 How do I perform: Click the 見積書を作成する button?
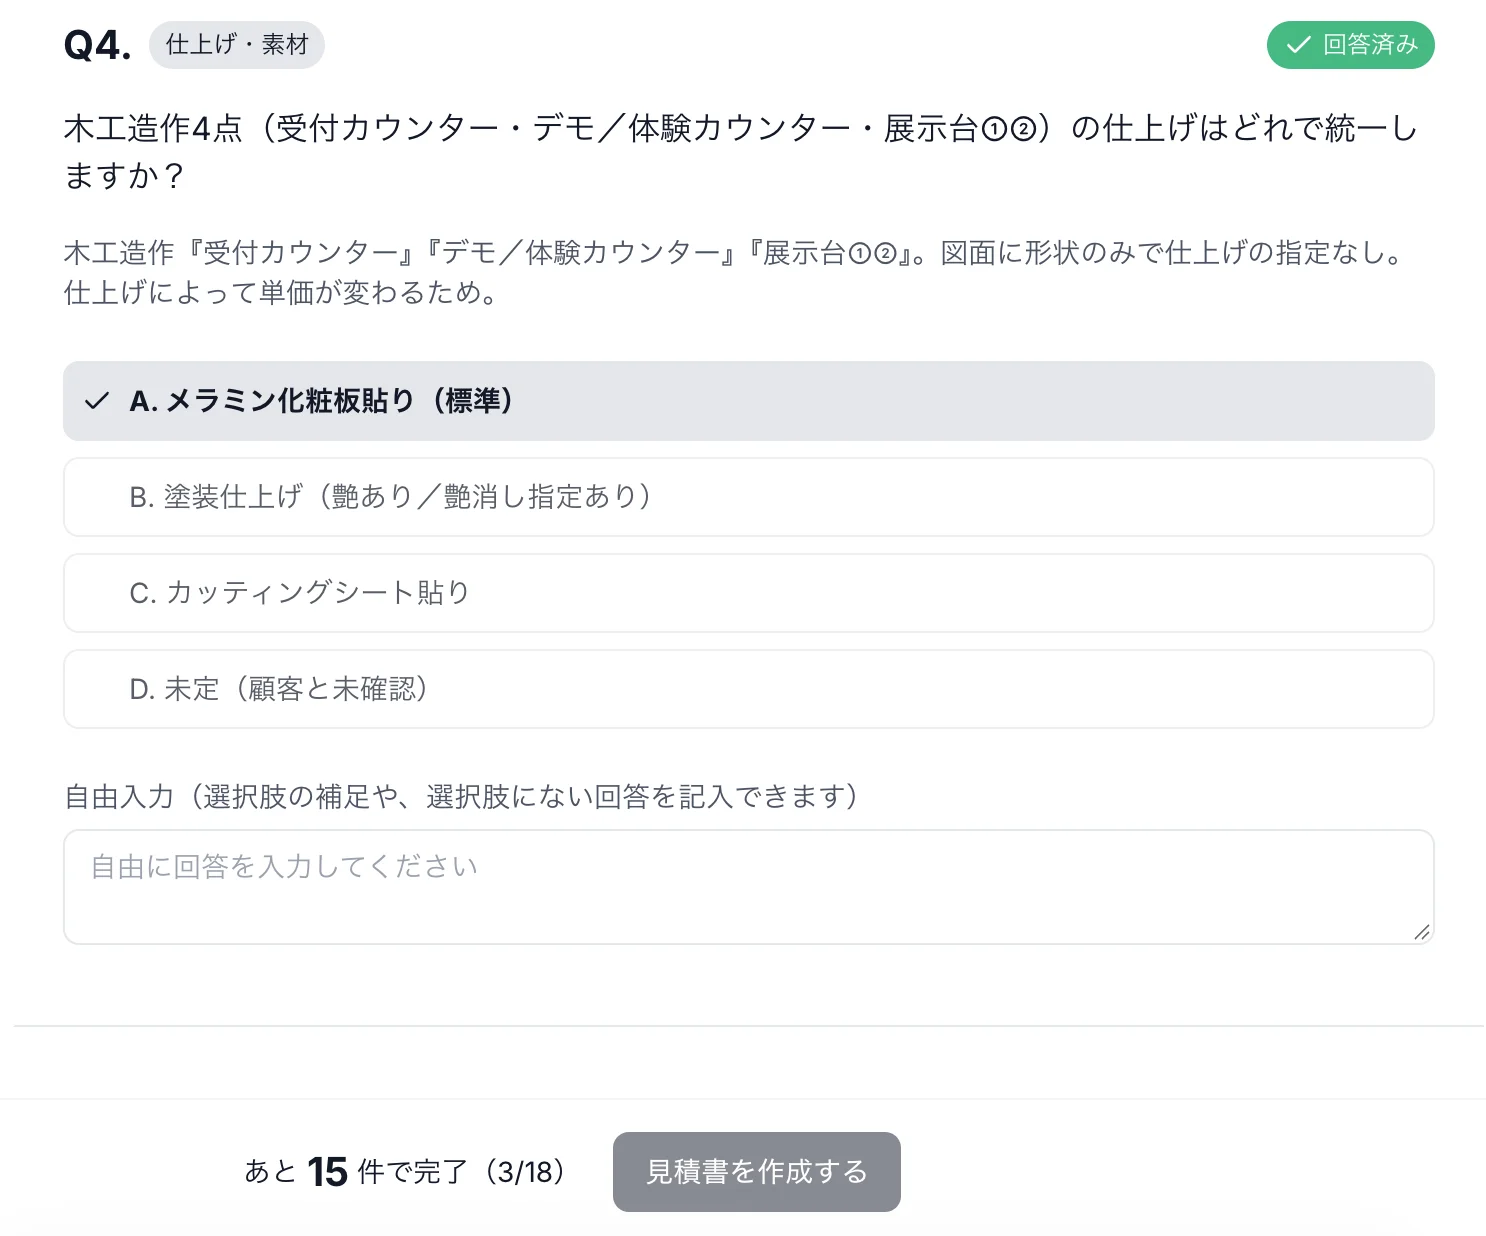(x=757, y=1172)
